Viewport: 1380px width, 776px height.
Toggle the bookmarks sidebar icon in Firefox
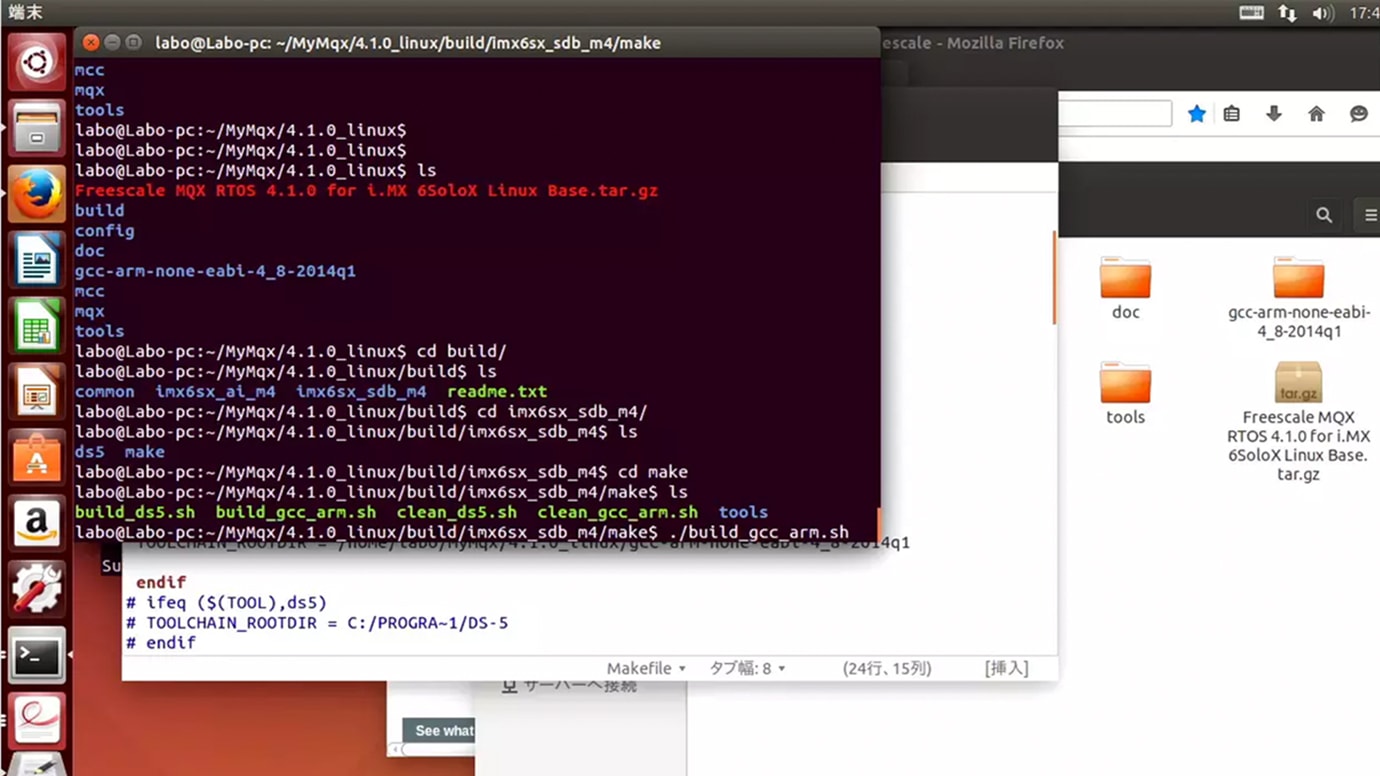(x=1231, y=113)
